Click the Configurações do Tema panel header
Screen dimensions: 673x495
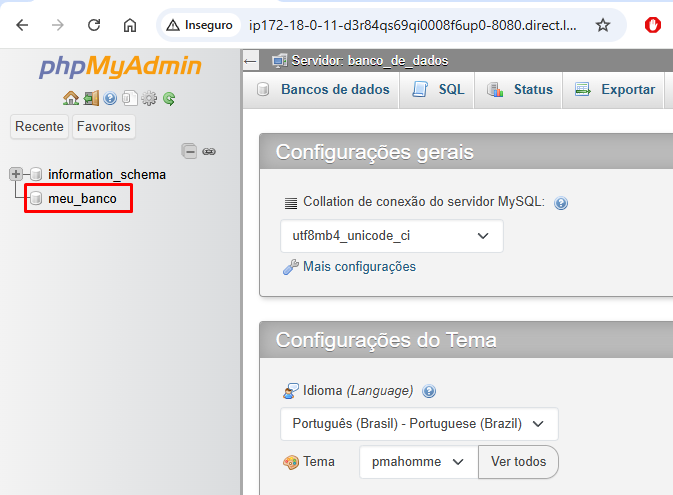pyautogui.click(x=466, y=340)
